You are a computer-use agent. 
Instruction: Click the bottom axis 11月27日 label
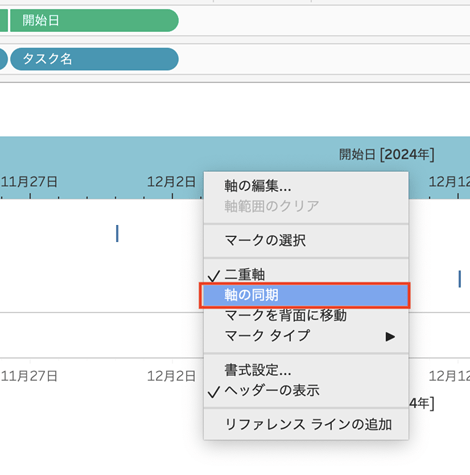tap(29, 376)
